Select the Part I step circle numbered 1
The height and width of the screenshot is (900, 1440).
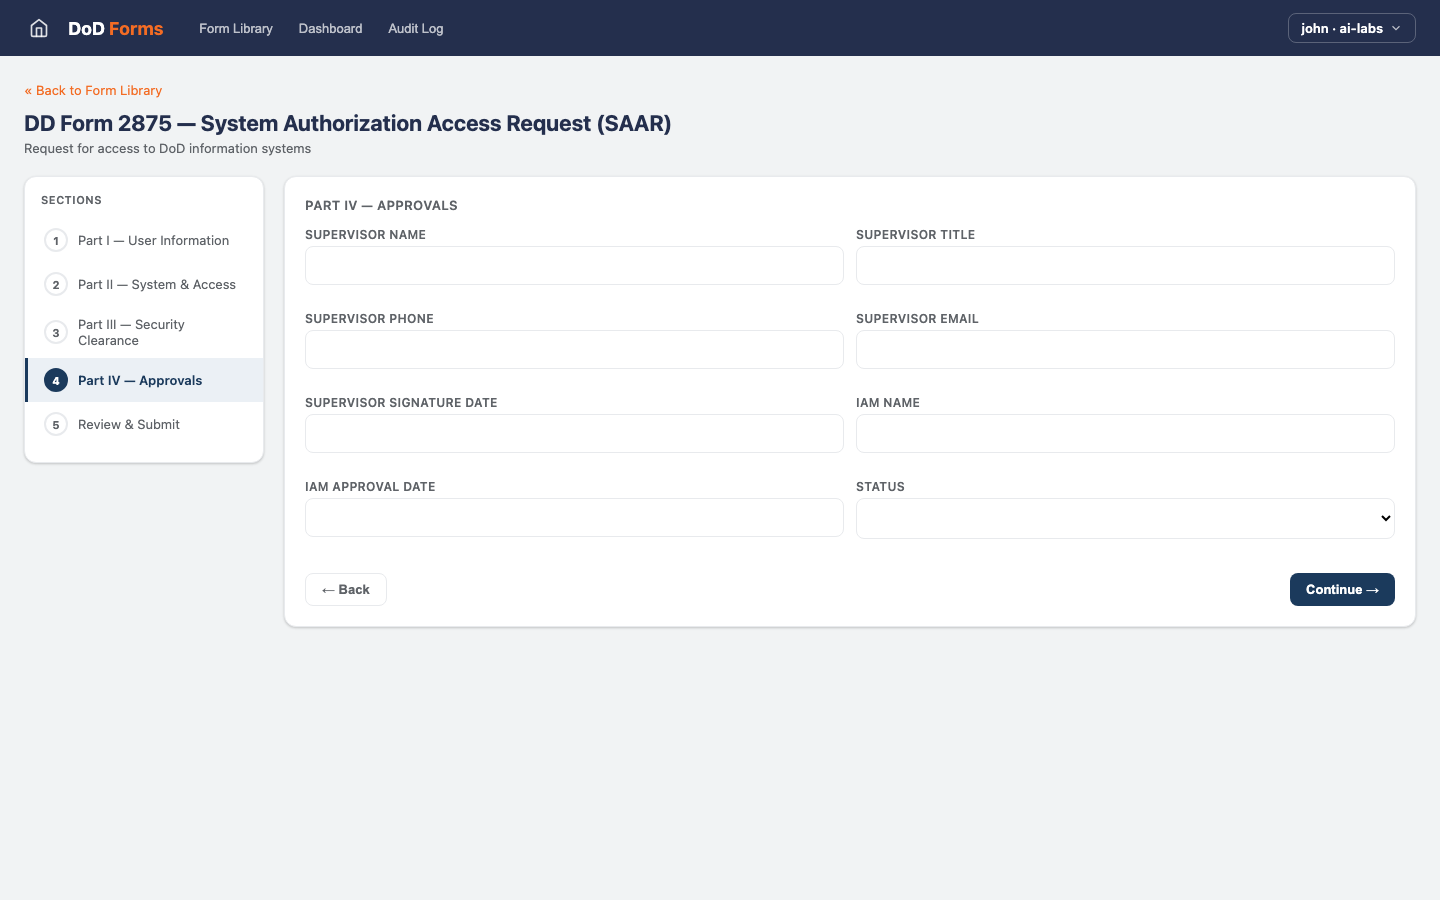pyautogui.click(x=55, y=240)
